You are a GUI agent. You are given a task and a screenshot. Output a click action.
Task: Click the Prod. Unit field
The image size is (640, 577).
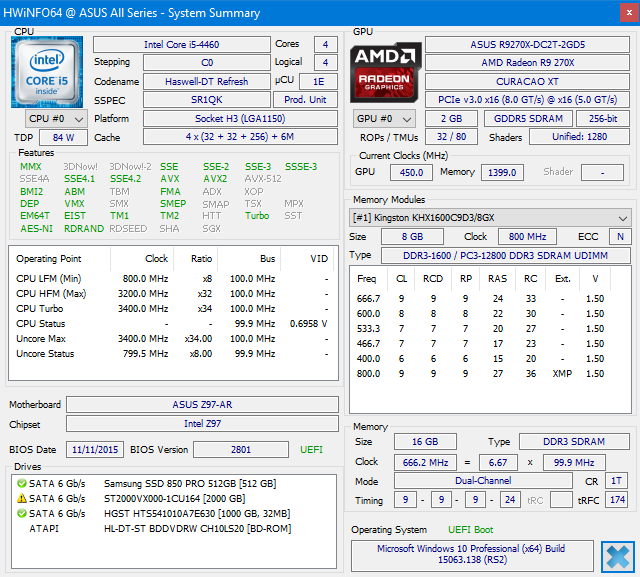(x=305, y=100)
